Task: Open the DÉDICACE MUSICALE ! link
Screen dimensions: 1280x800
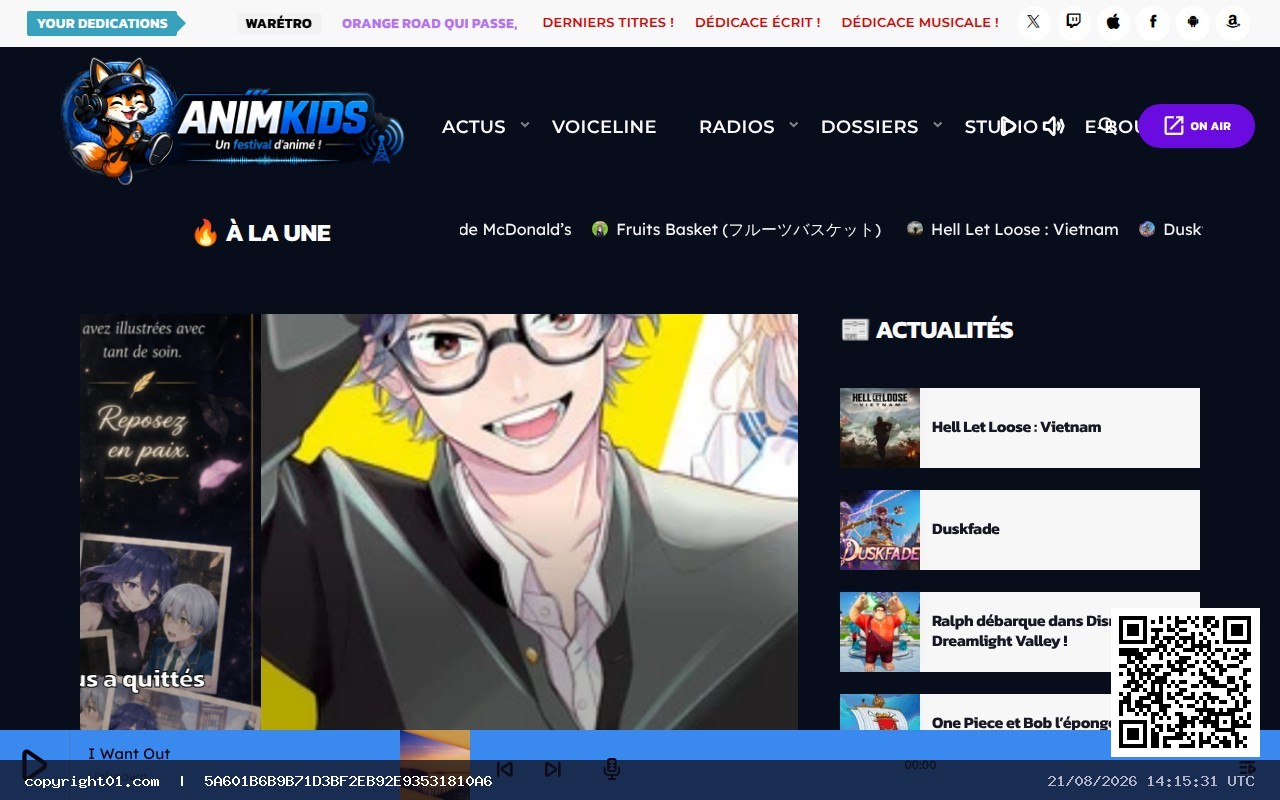Action: [x=920, y=22]
